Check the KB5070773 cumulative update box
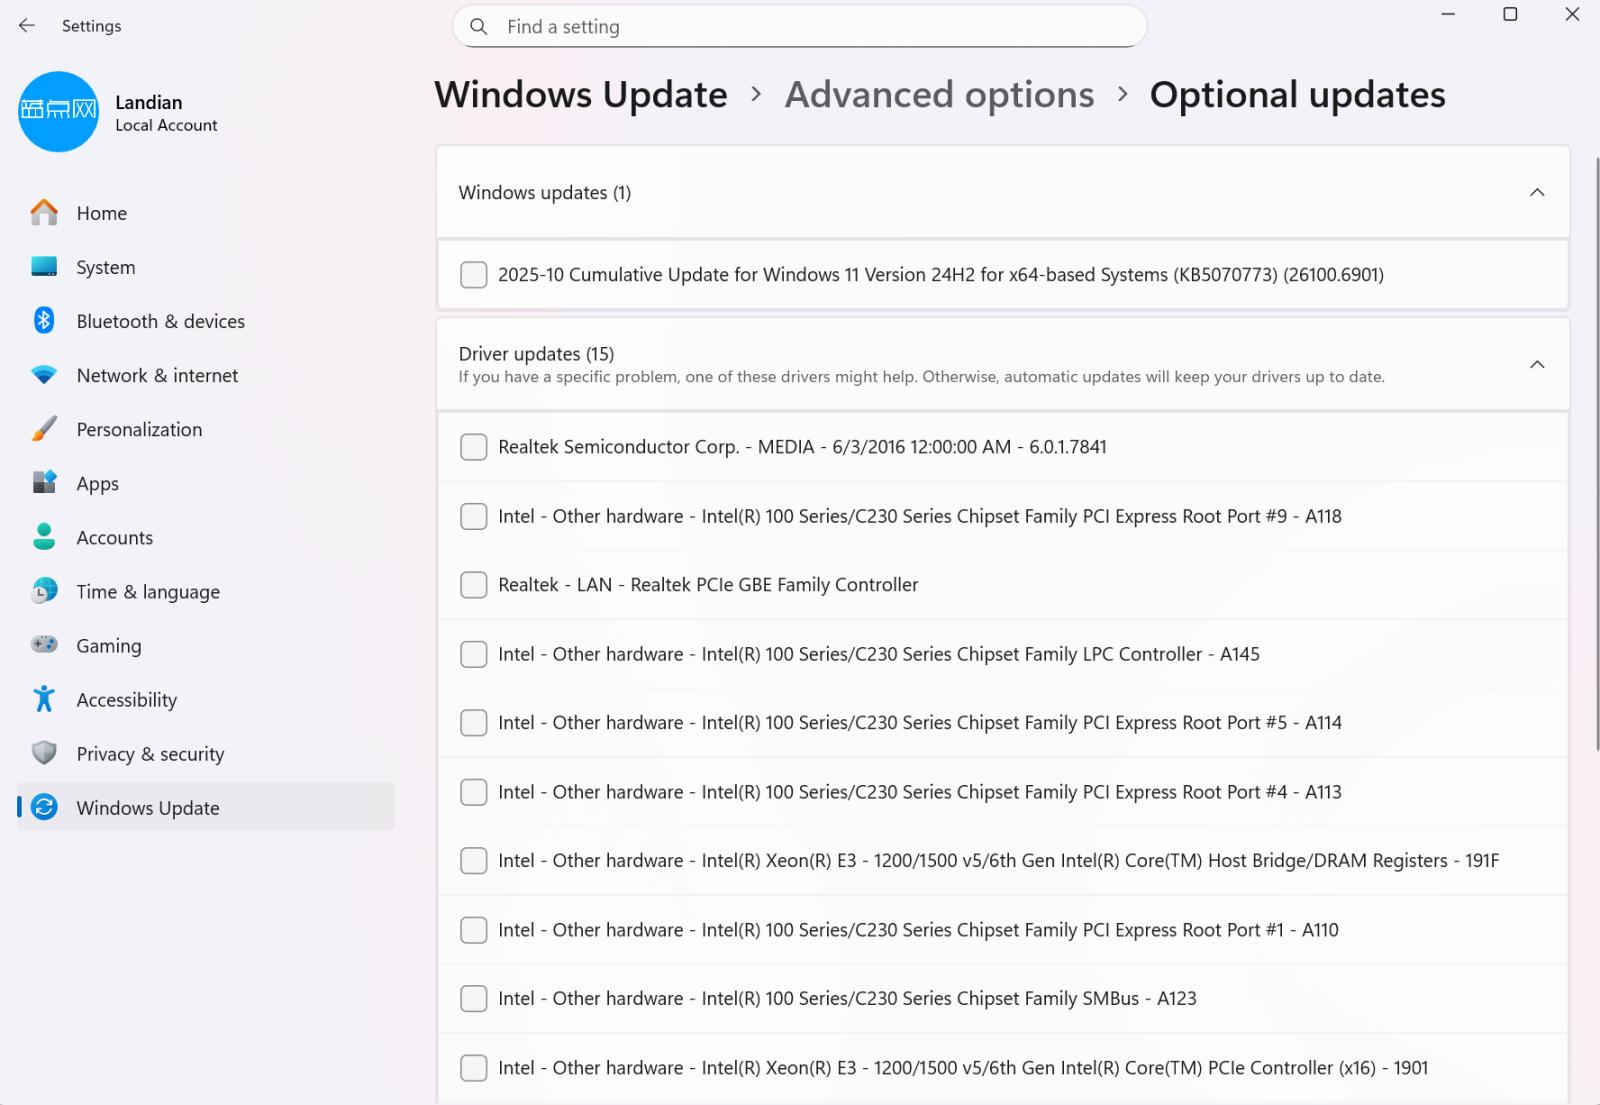Viewport: 1600px width, 1105px height. (473, 275)
